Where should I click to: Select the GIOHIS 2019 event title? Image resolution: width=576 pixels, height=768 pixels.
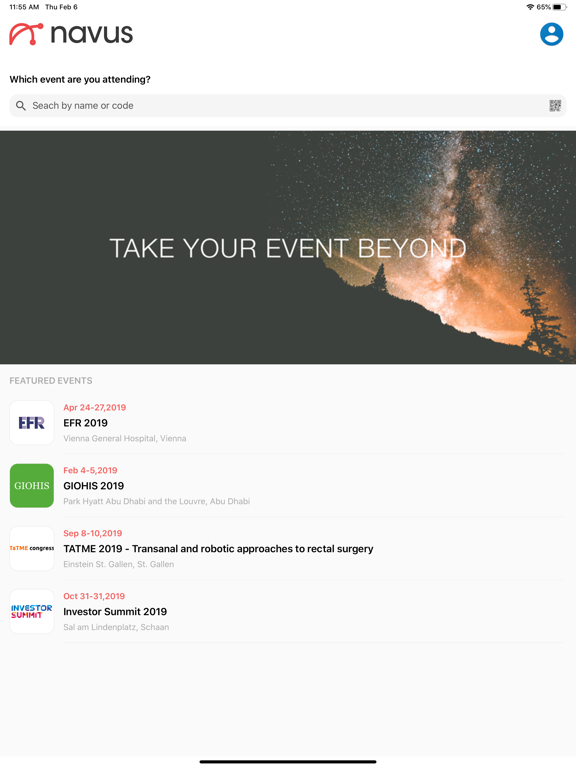click(x=94, y=485)
